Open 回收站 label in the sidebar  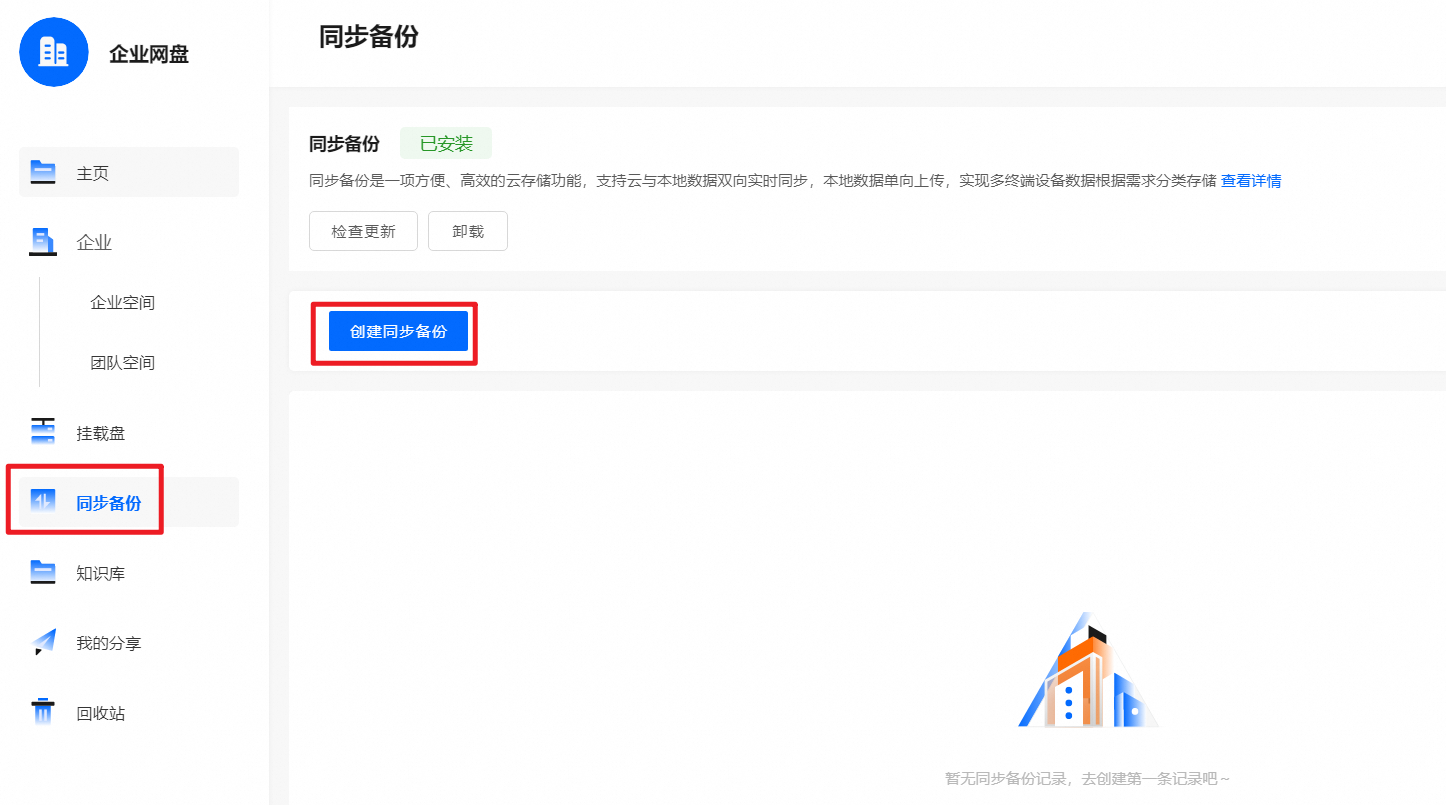pyautogui.click(x=101, y=713)
